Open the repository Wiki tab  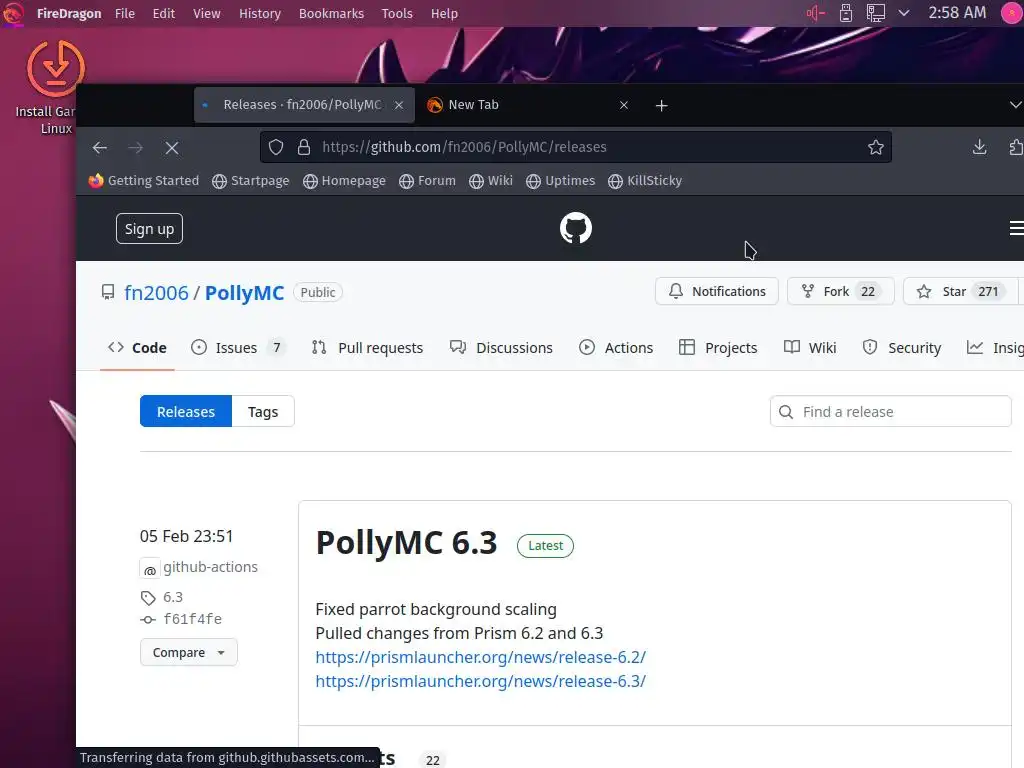coord(810,347)
